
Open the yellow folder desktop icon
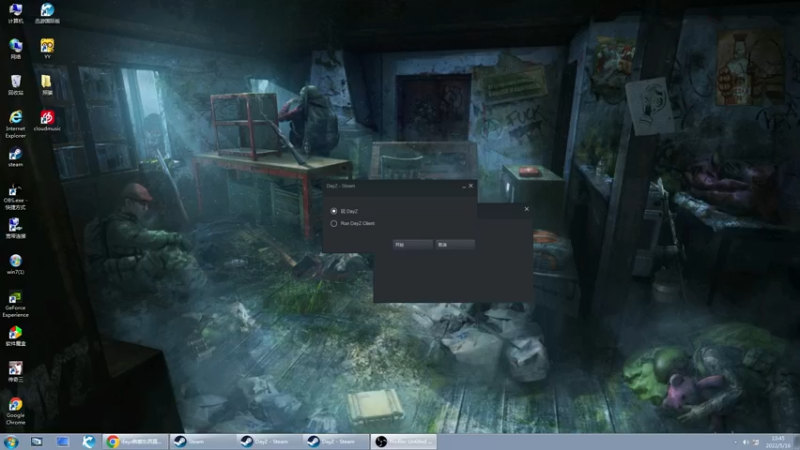point(47,85)
